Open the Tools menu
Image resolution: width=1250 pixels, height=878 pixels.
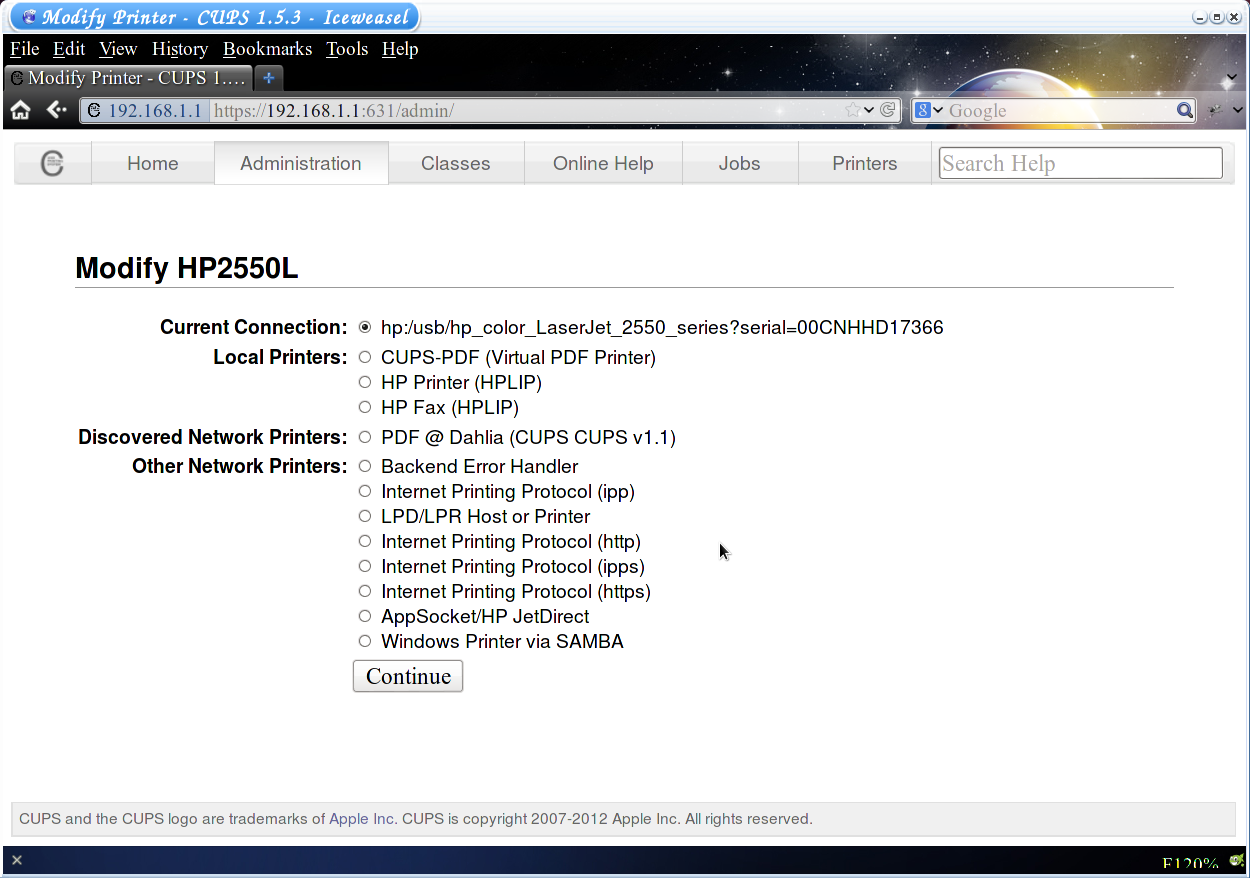pyautogui.click(x=347, y=49)
